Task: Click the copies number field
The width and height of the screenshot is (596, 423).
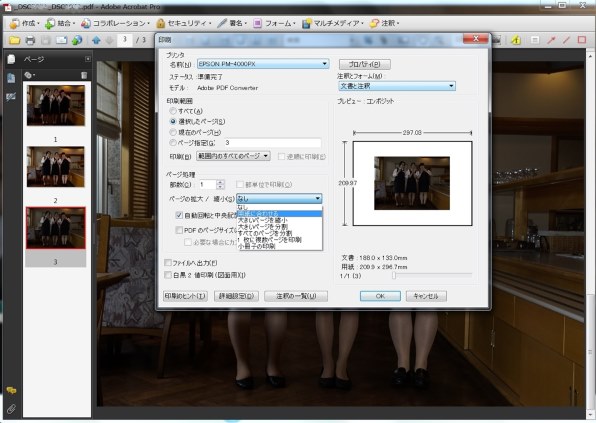Action: pos(208,185)
